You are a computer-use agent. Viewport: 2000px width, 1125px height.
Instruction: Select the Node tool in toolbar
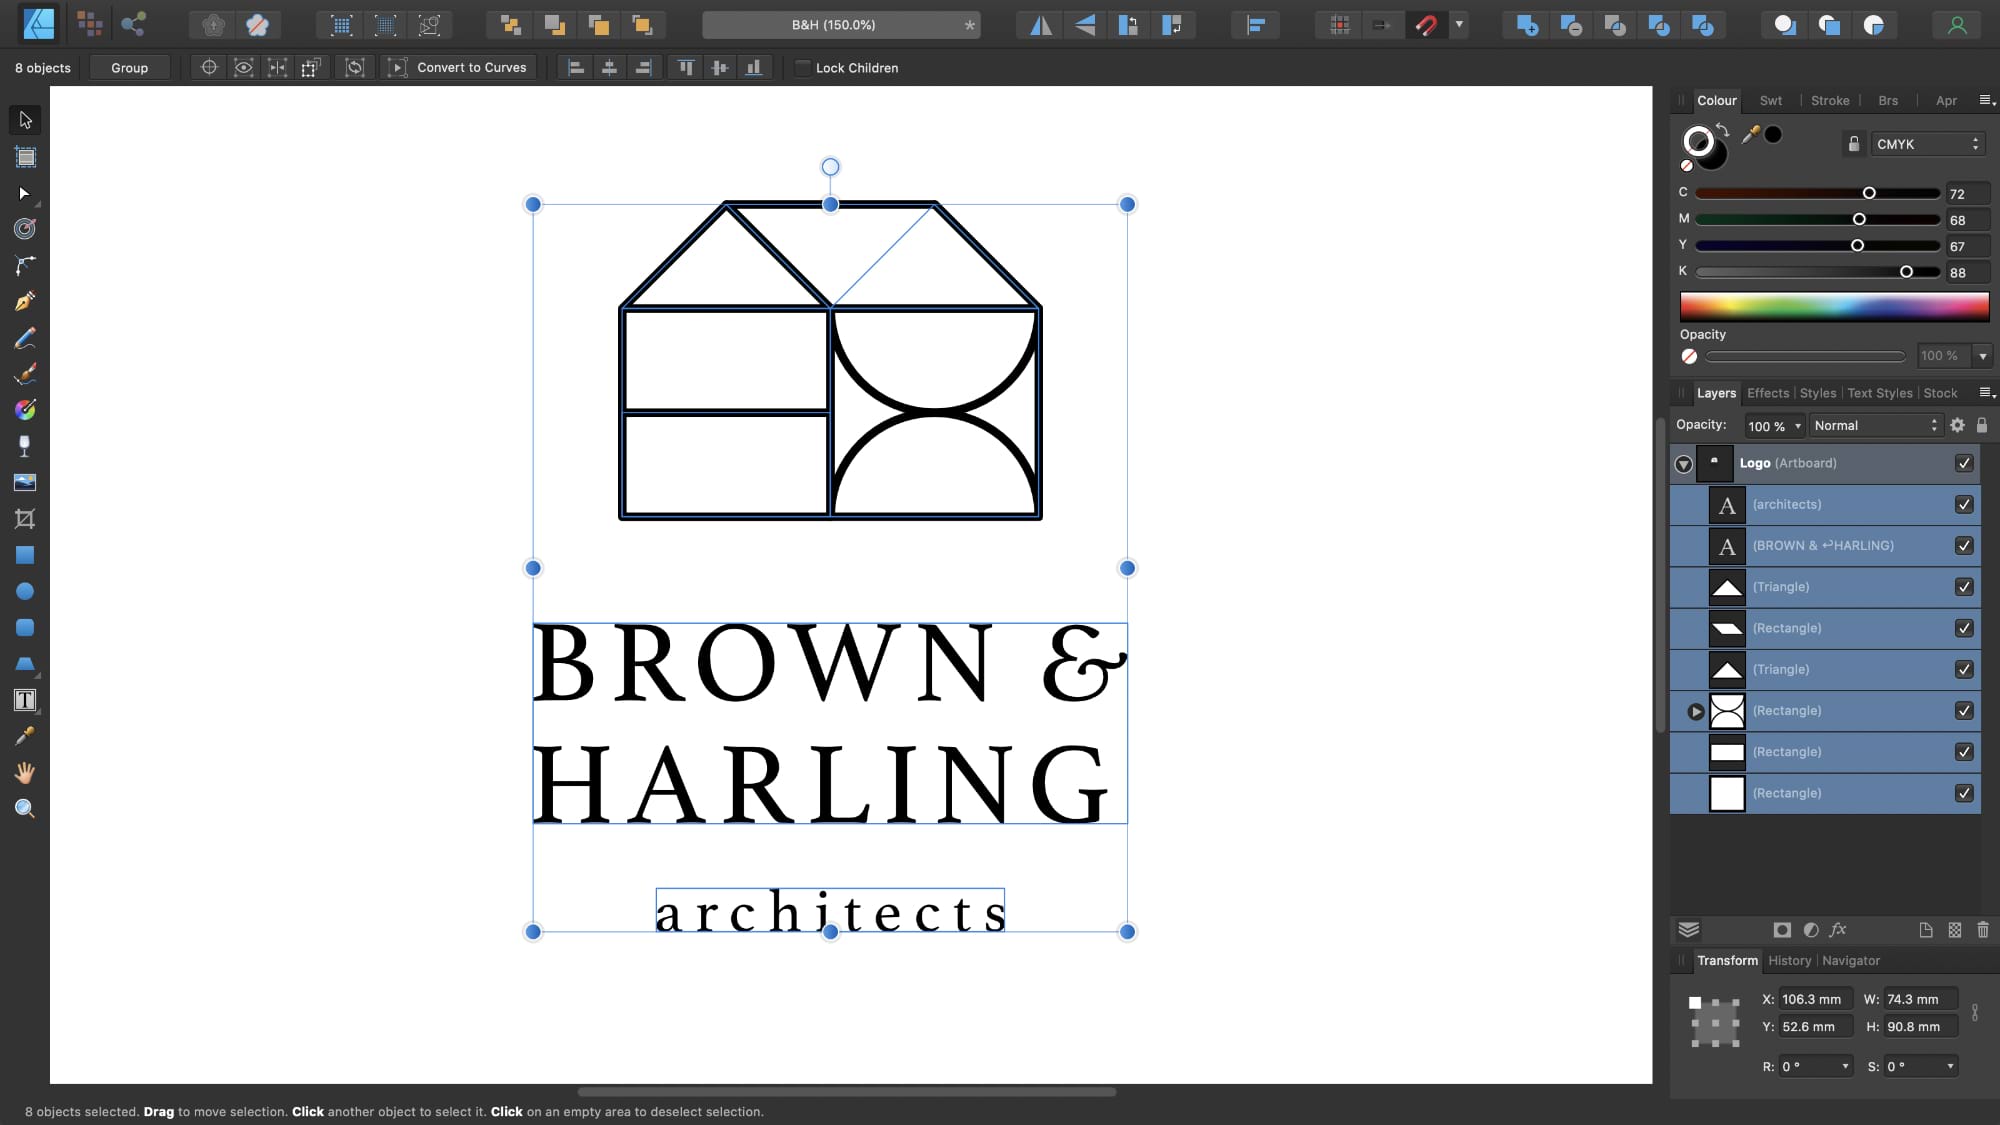coord(25,192)
